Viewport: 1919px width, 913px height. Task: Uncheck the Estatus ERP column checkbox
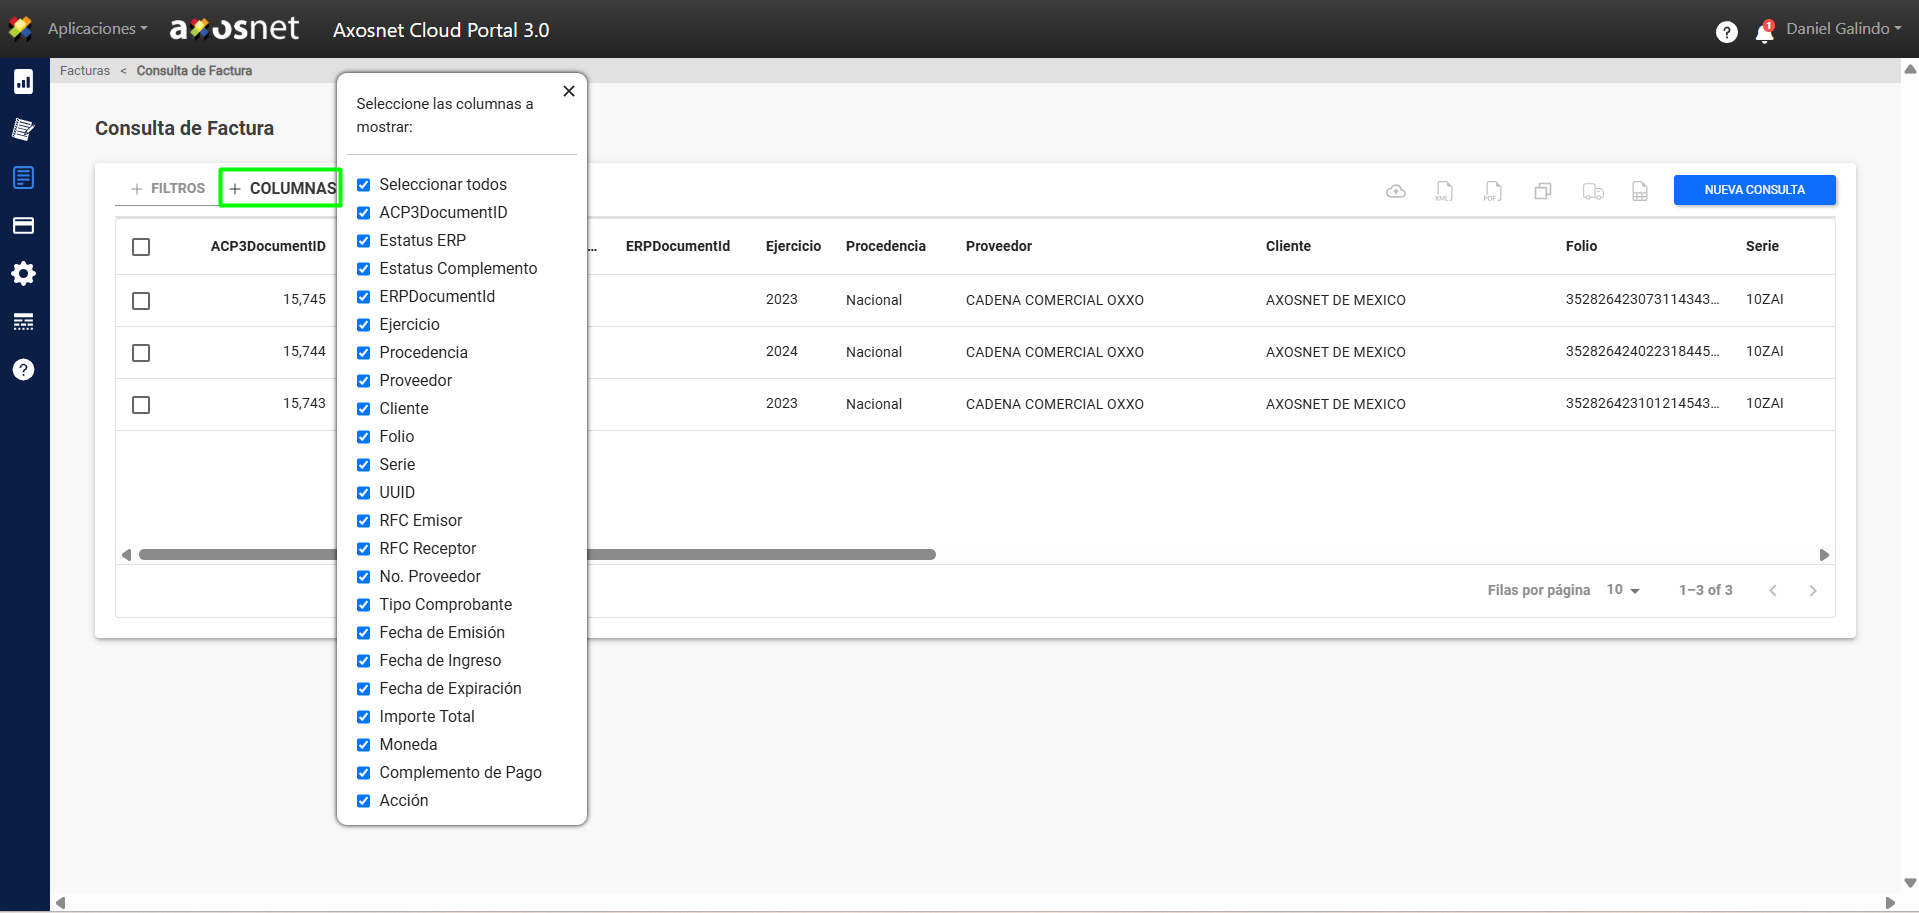click(x=364, y=241)
